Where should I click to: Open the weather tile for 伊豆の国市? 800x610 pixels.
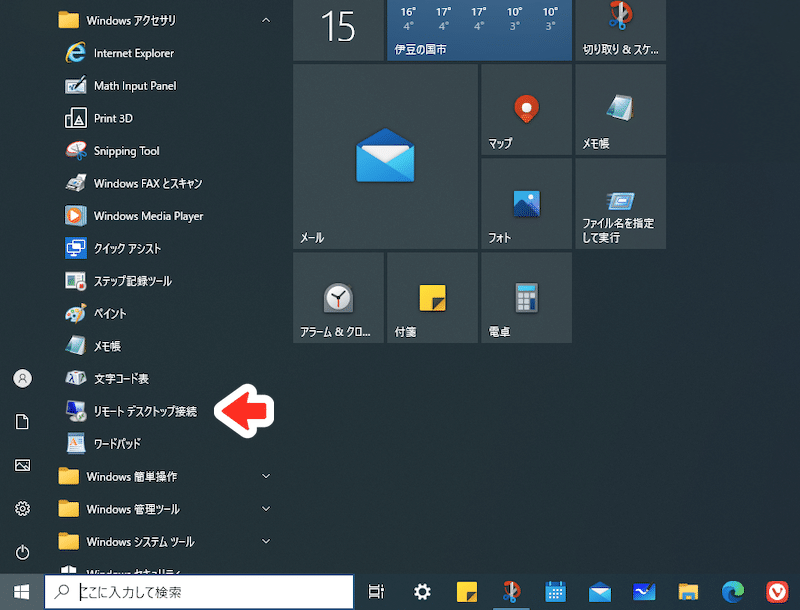coord(479,30)
